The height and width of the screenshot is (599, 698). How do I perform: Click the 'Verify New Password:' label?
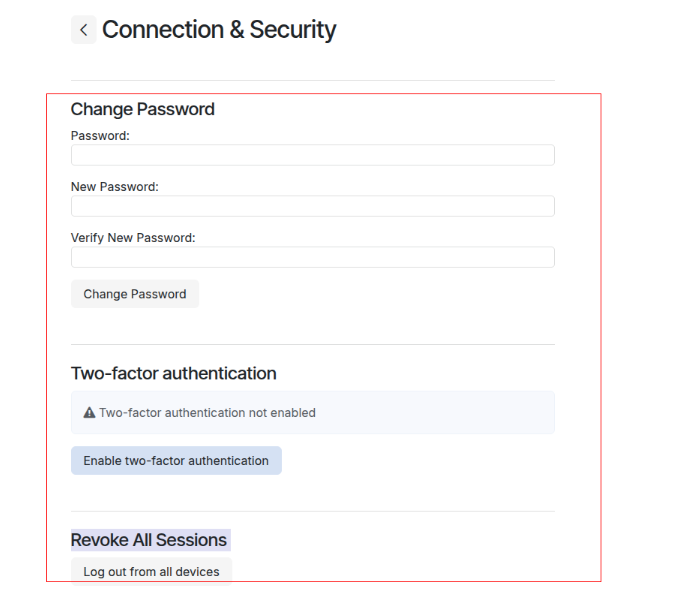(133, 238)
